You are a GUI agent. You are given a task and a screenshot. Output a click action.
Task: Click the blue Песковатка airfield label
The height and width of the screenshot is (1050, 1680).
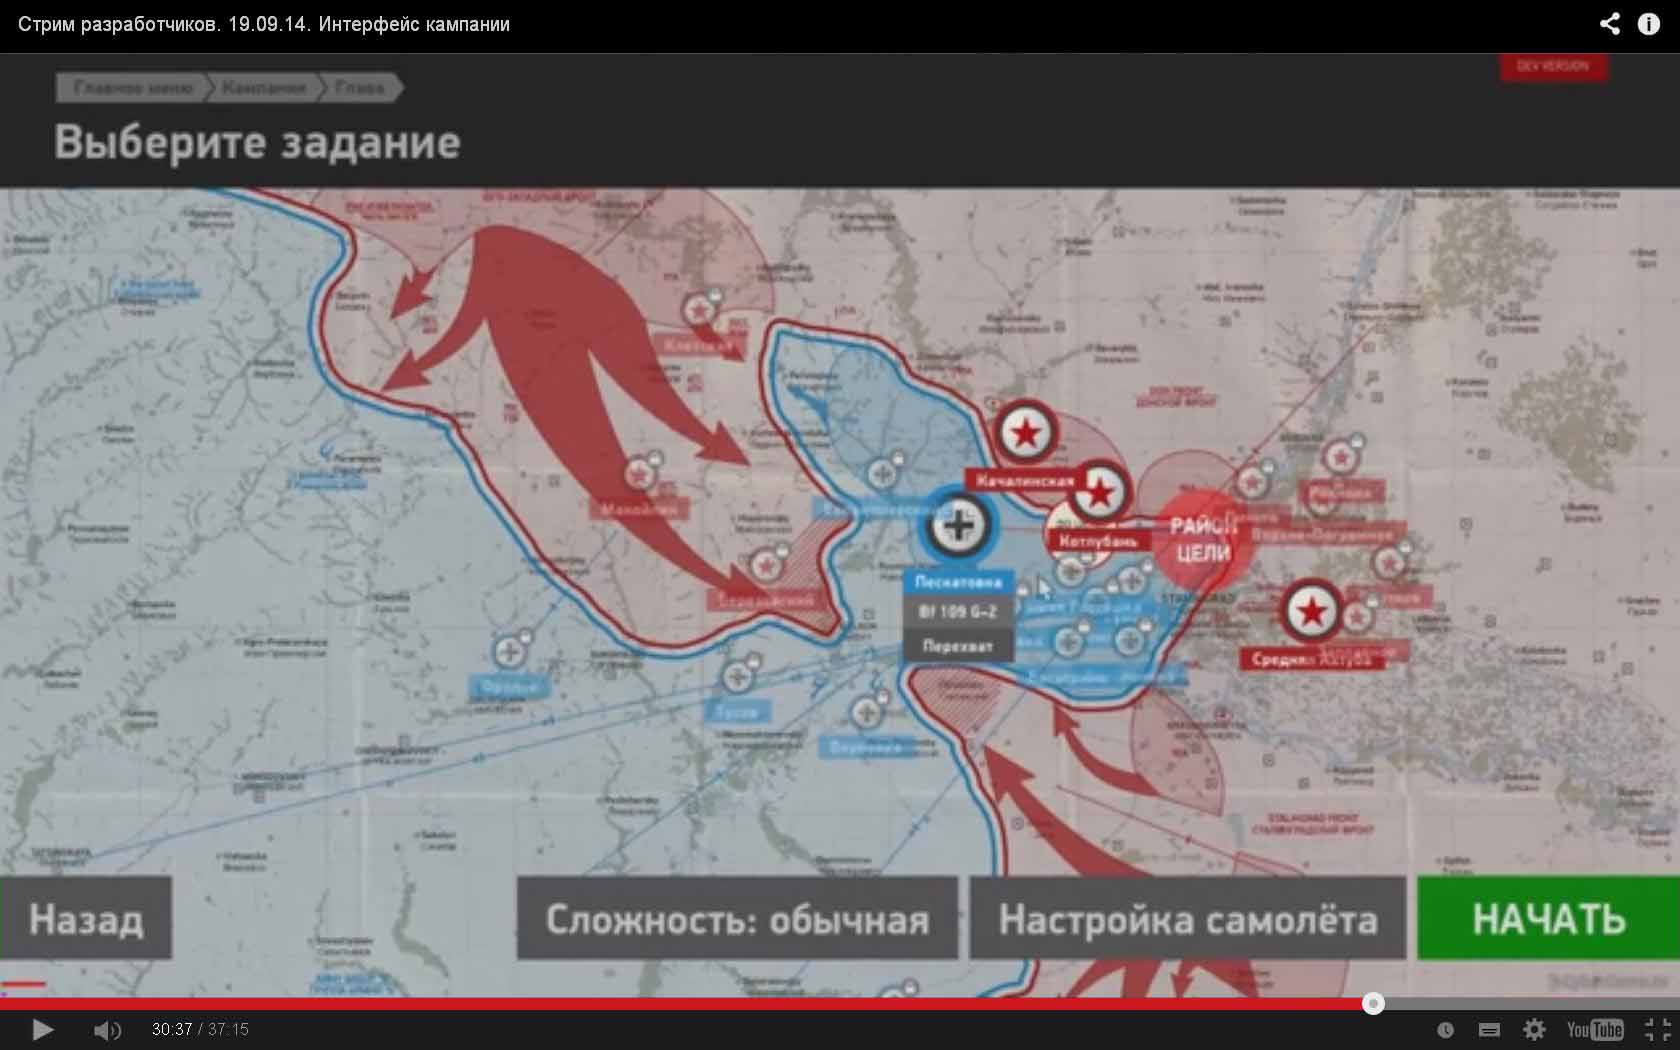(x=958, y=582)
